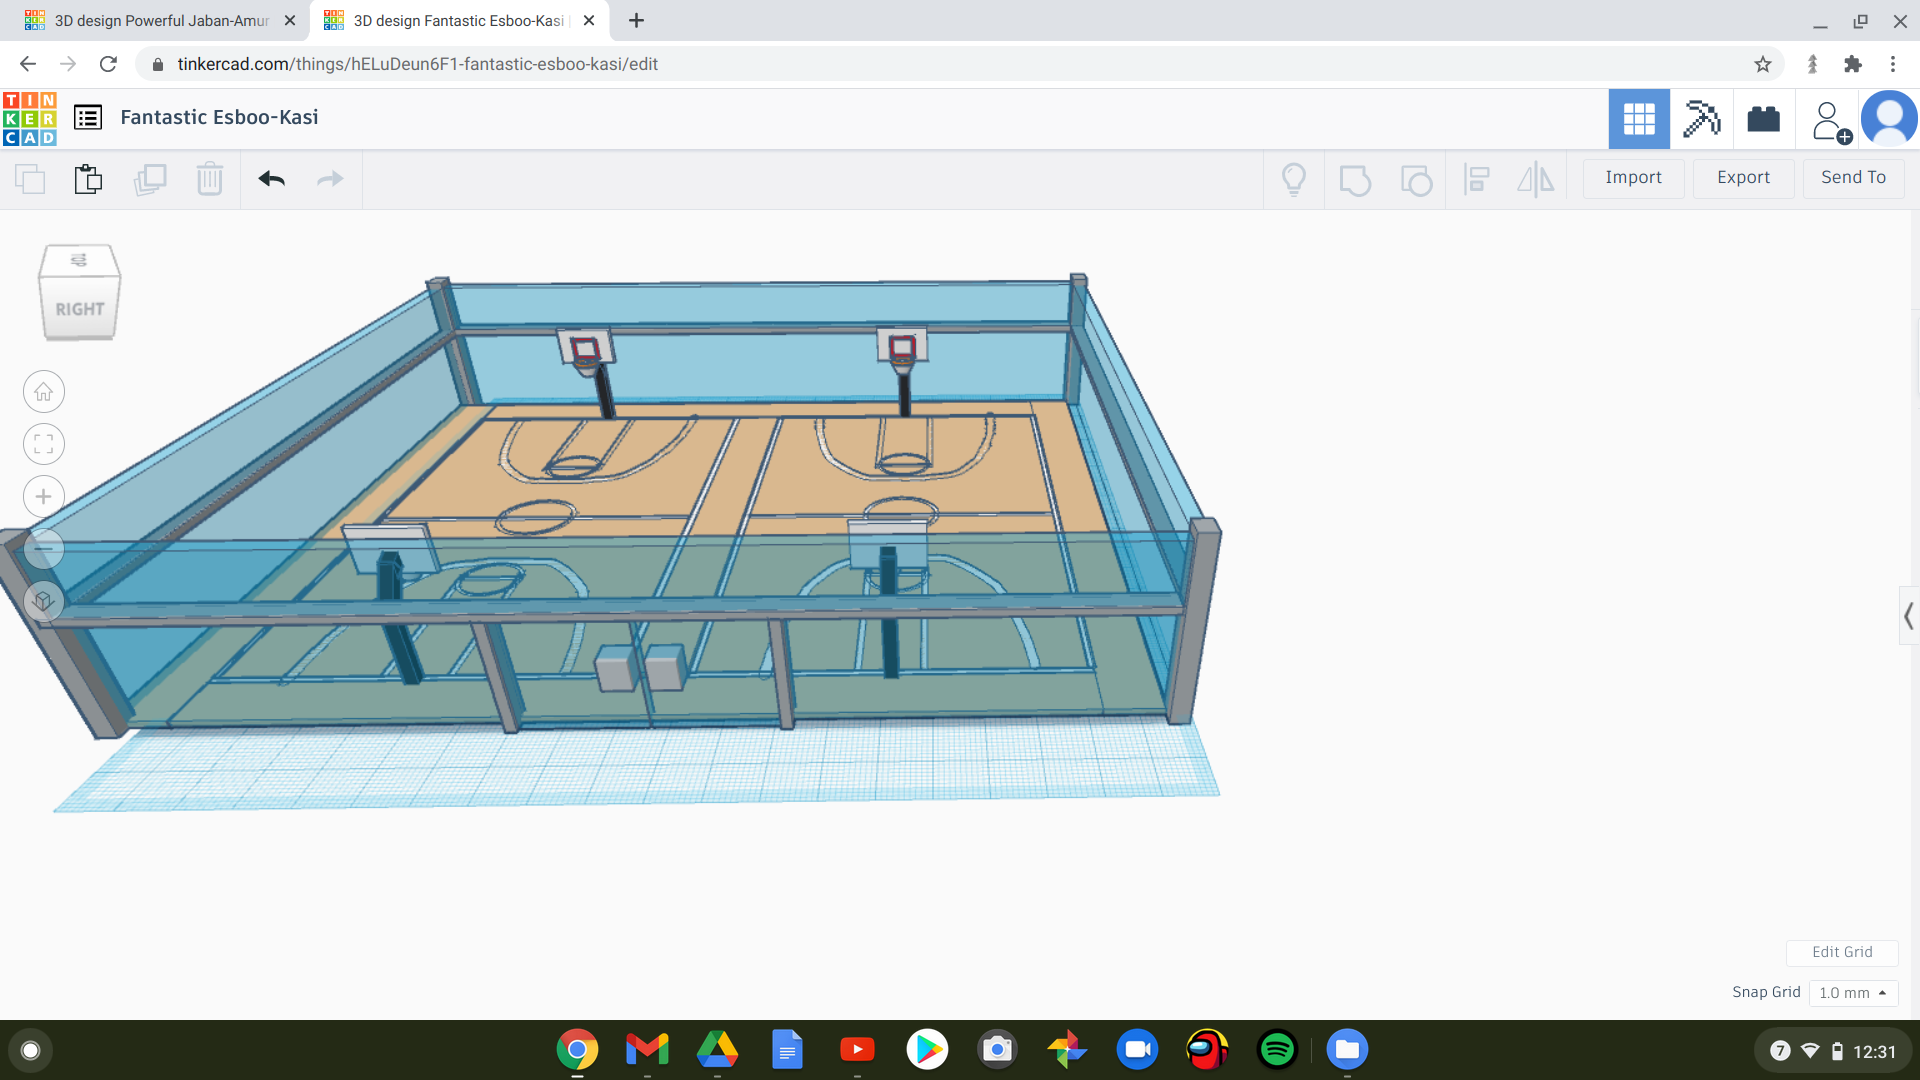Redo the last undone action

pos(330,179)
